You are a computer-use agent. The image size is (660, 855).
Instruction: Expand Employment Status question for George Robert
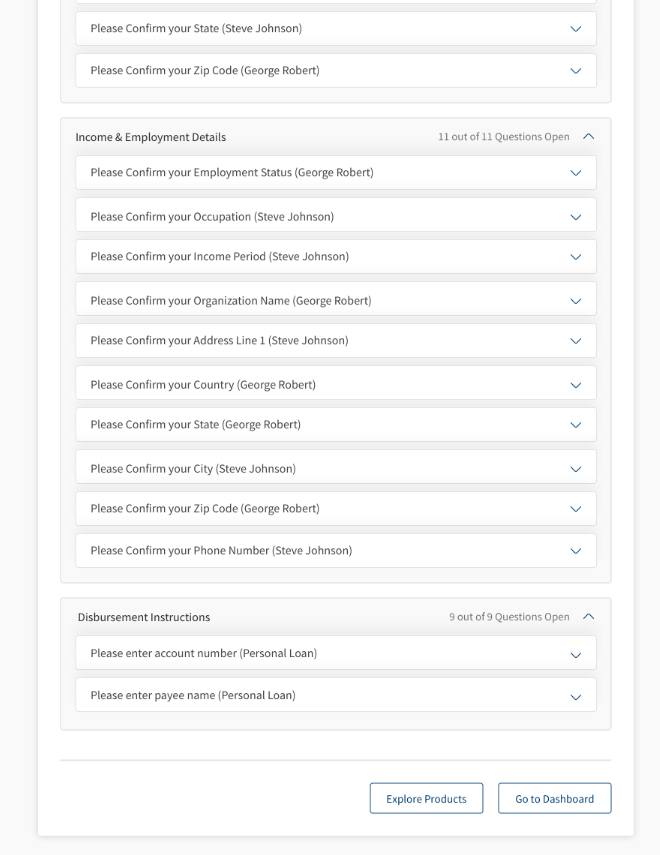coord(336,173)
